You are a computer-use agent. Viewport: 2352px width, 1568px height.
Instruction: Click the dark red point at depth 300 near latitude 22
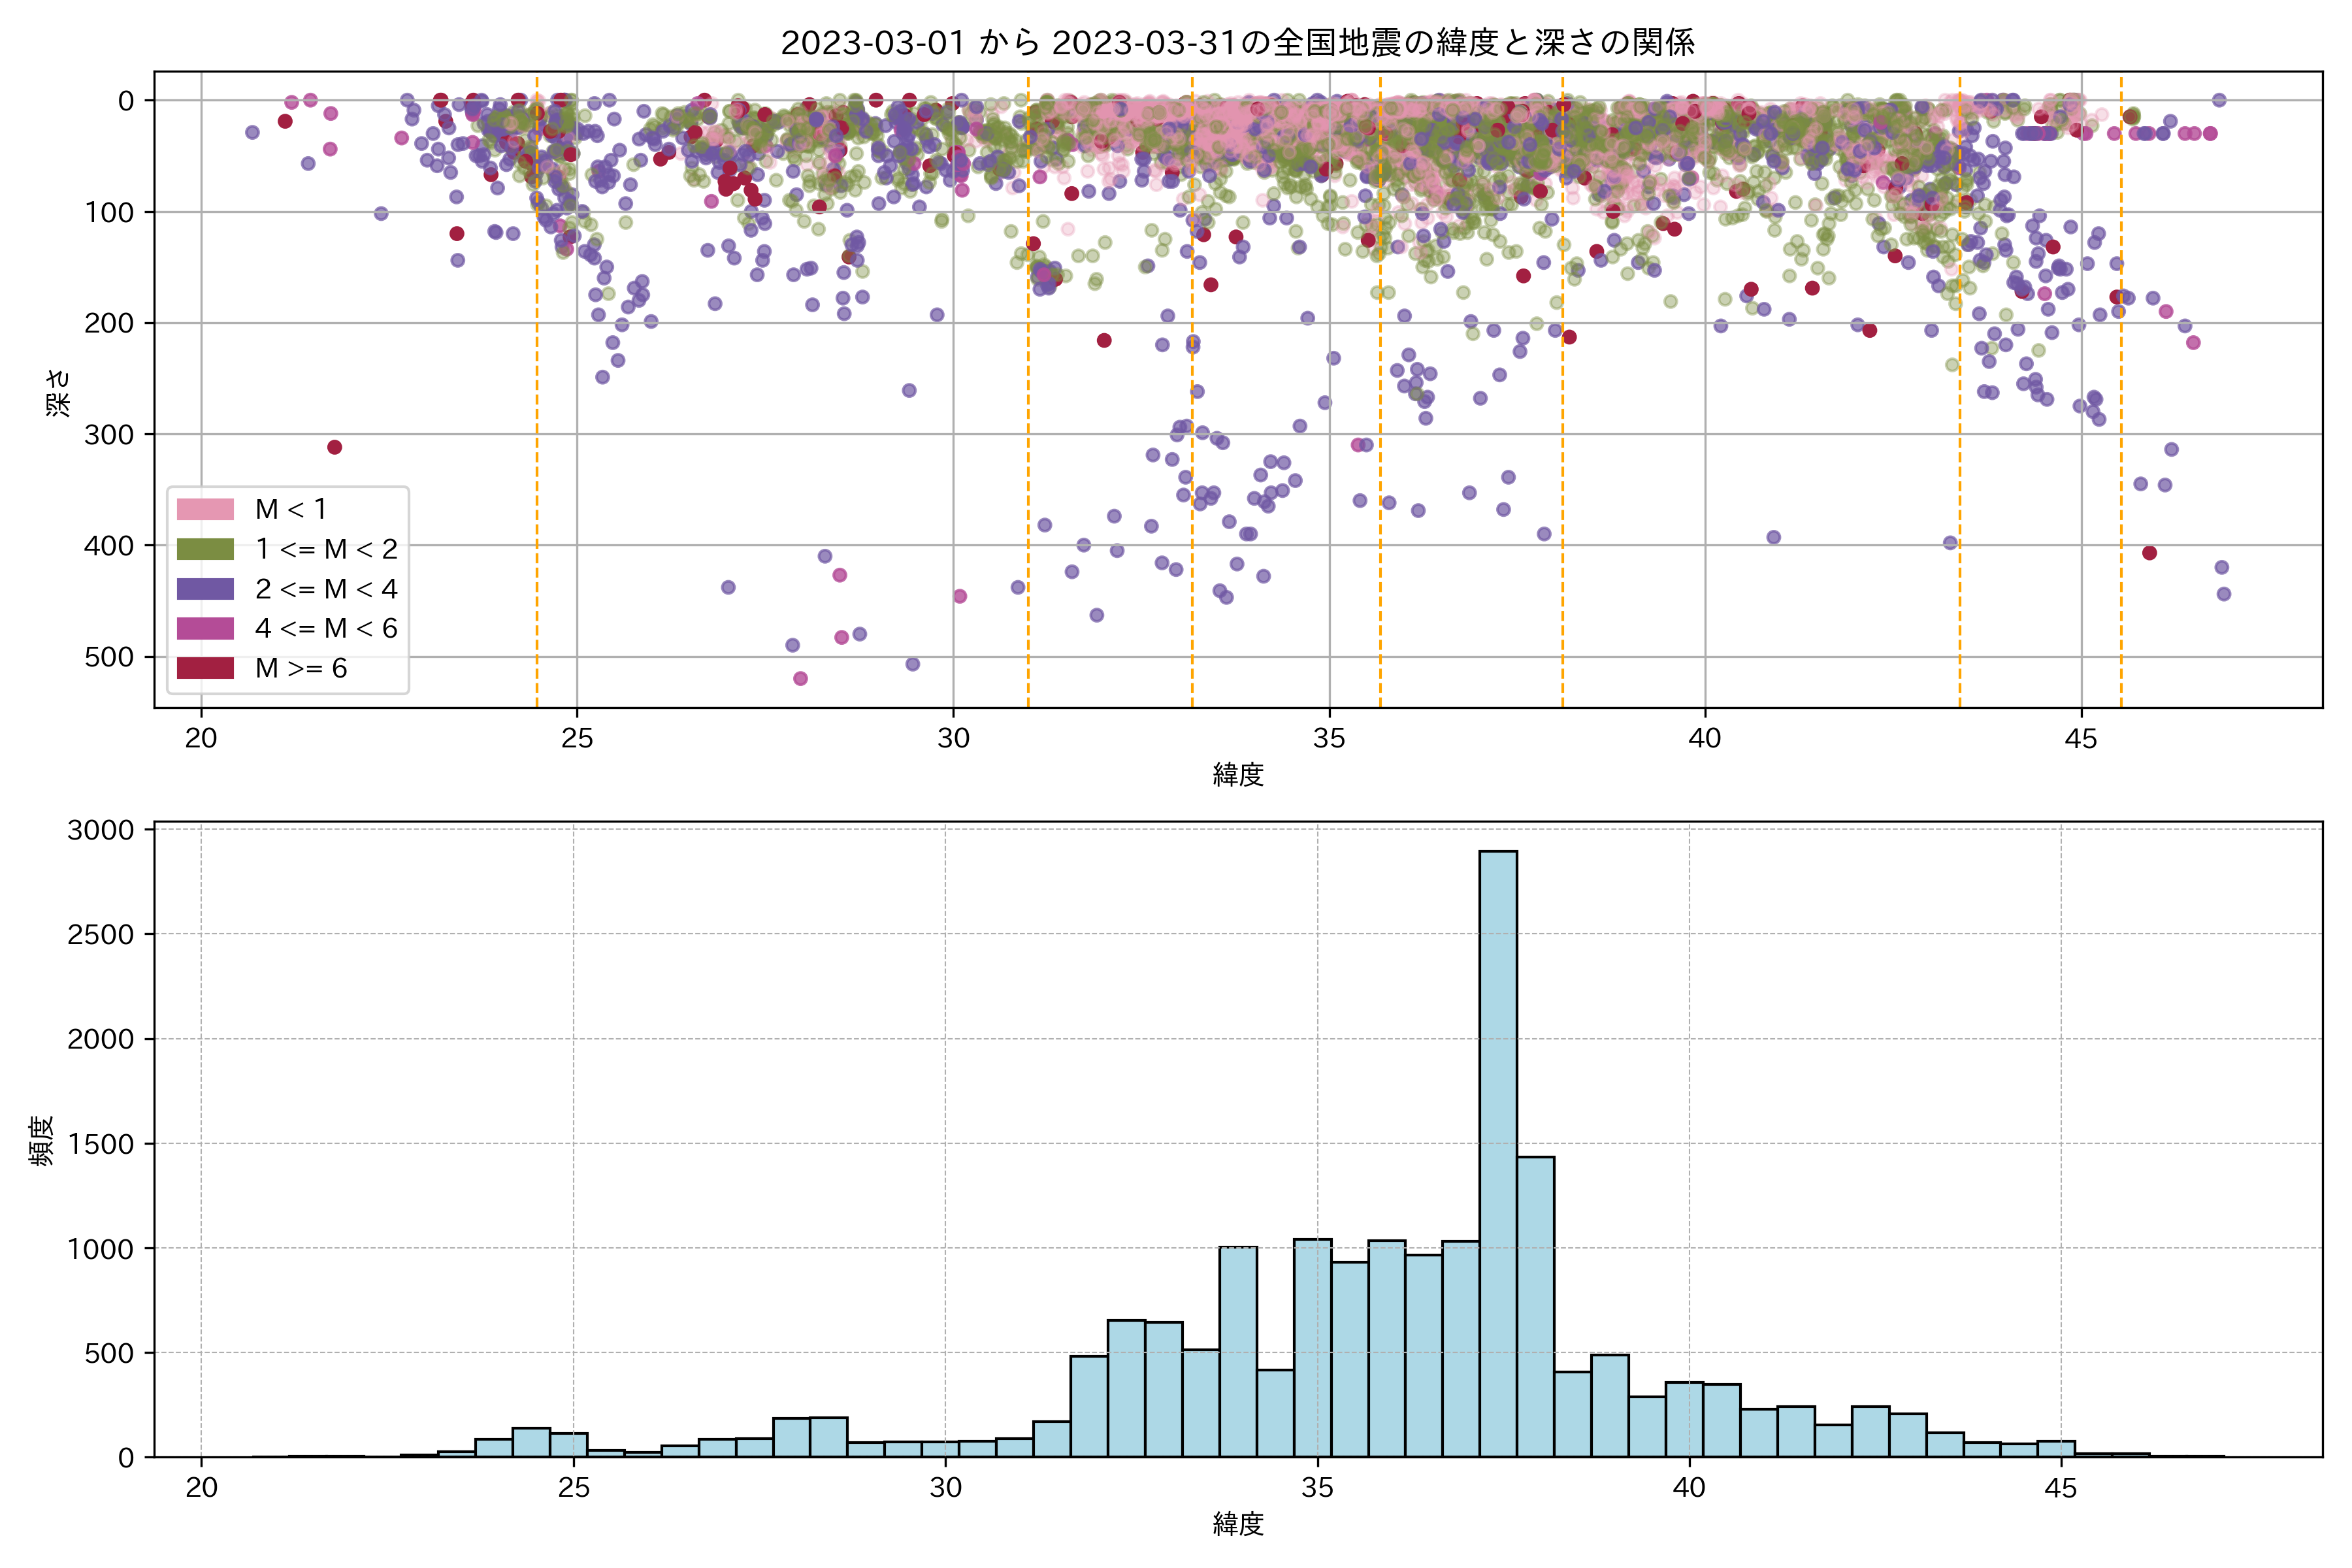pos(334,447)
